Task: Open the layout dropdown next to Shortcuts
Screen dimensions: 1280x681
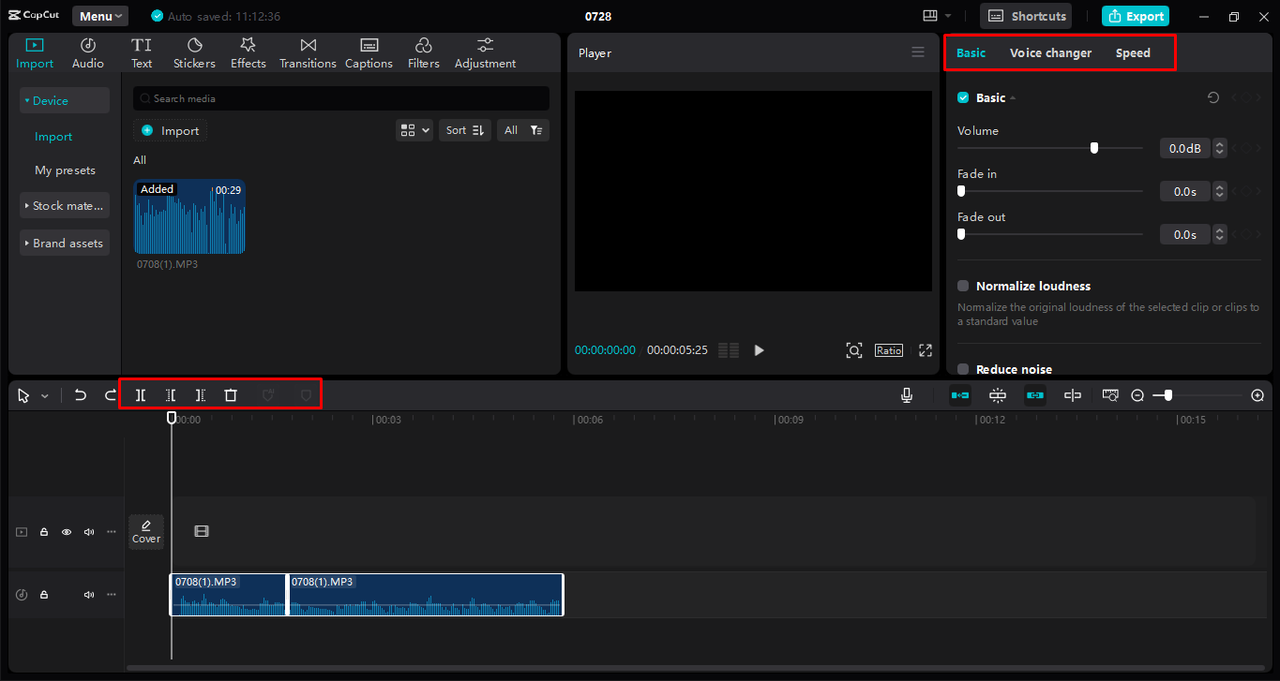Action: 936,16
